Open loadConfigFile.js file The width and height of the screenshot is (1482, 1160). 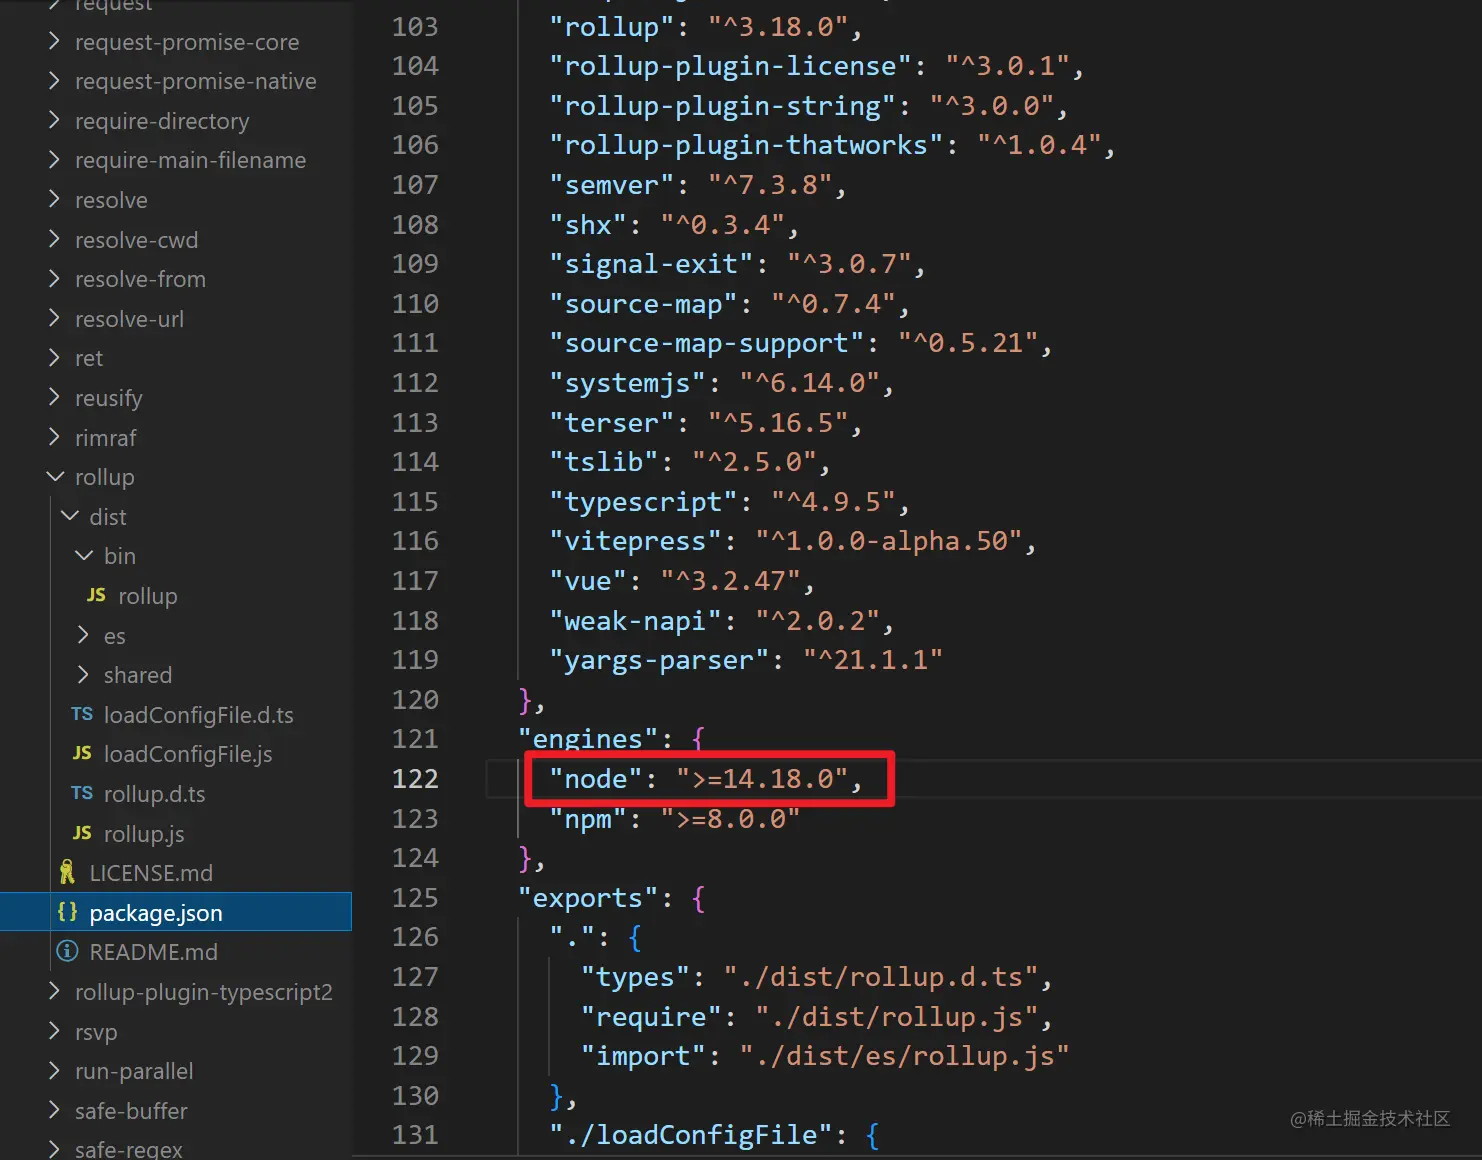coord(188,754)
